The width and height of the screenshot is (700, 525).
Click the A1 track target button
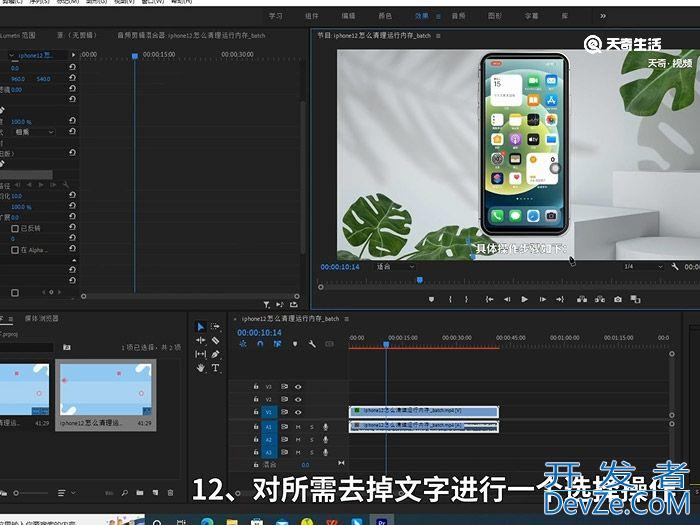pos(269,427)
